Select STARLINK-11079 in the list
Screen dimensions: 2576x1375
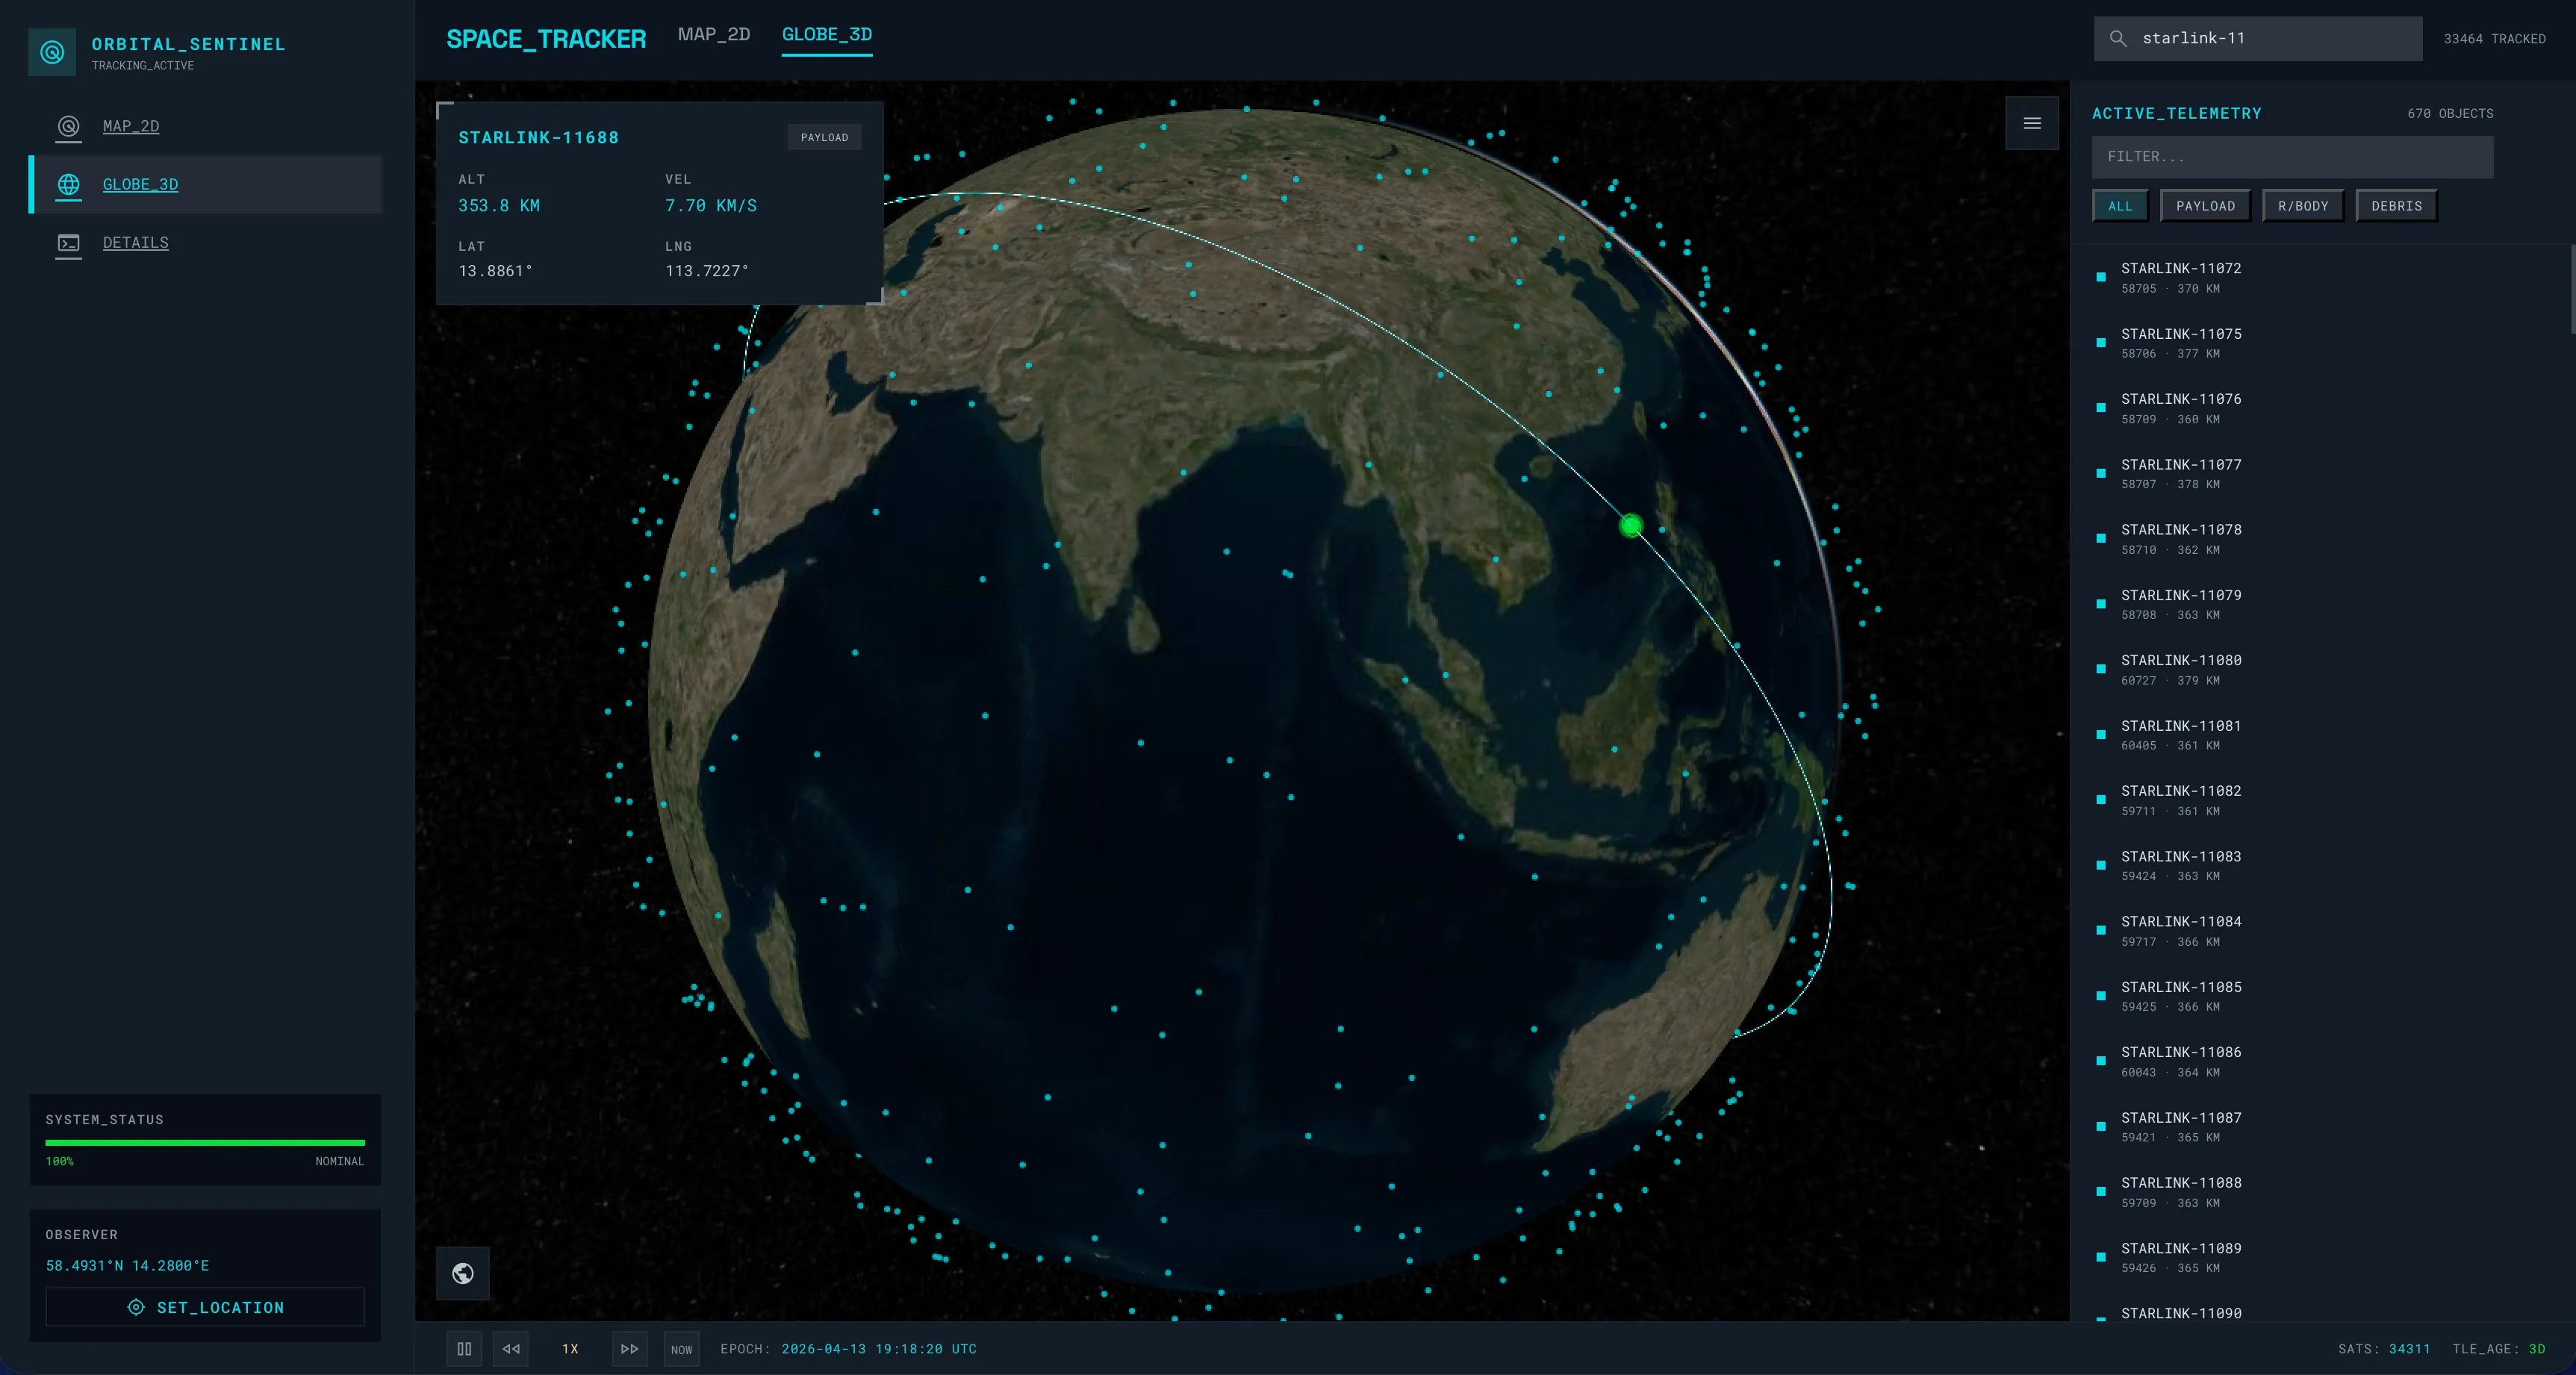[2320, 604]
